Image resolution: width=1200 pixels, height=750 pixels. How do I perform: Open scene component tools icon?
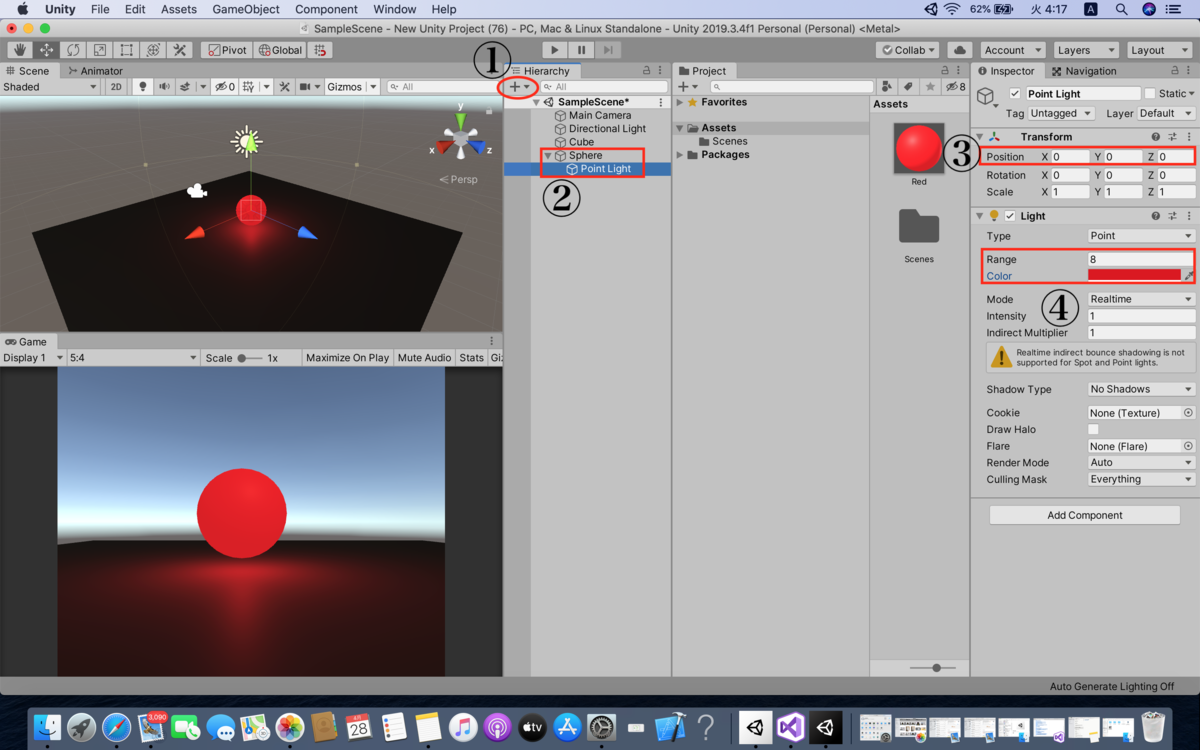click(285, 87)
